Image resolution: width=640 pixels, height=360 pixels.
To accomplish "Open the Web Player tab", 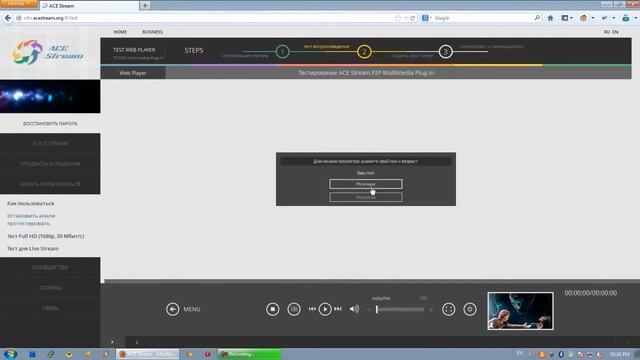I will pos(133,73).
